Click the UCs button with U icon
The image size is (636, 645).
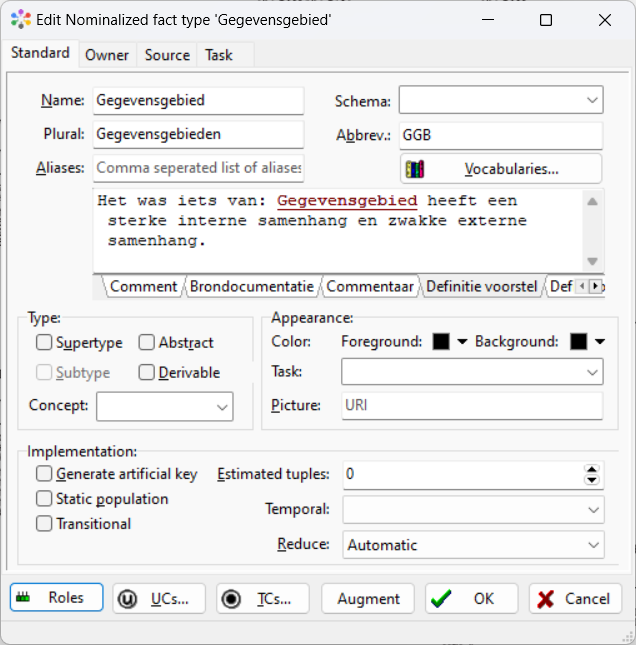[x=159, y=598]
